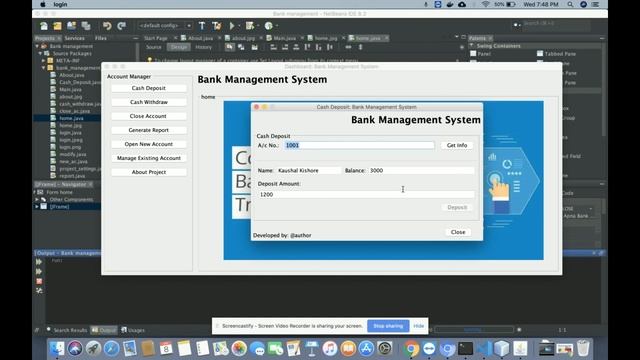Click the Save All icon in NetBeans toolbar
Image resolution: width=640 pixels, height=360 pixels.
tap(86, 26)
